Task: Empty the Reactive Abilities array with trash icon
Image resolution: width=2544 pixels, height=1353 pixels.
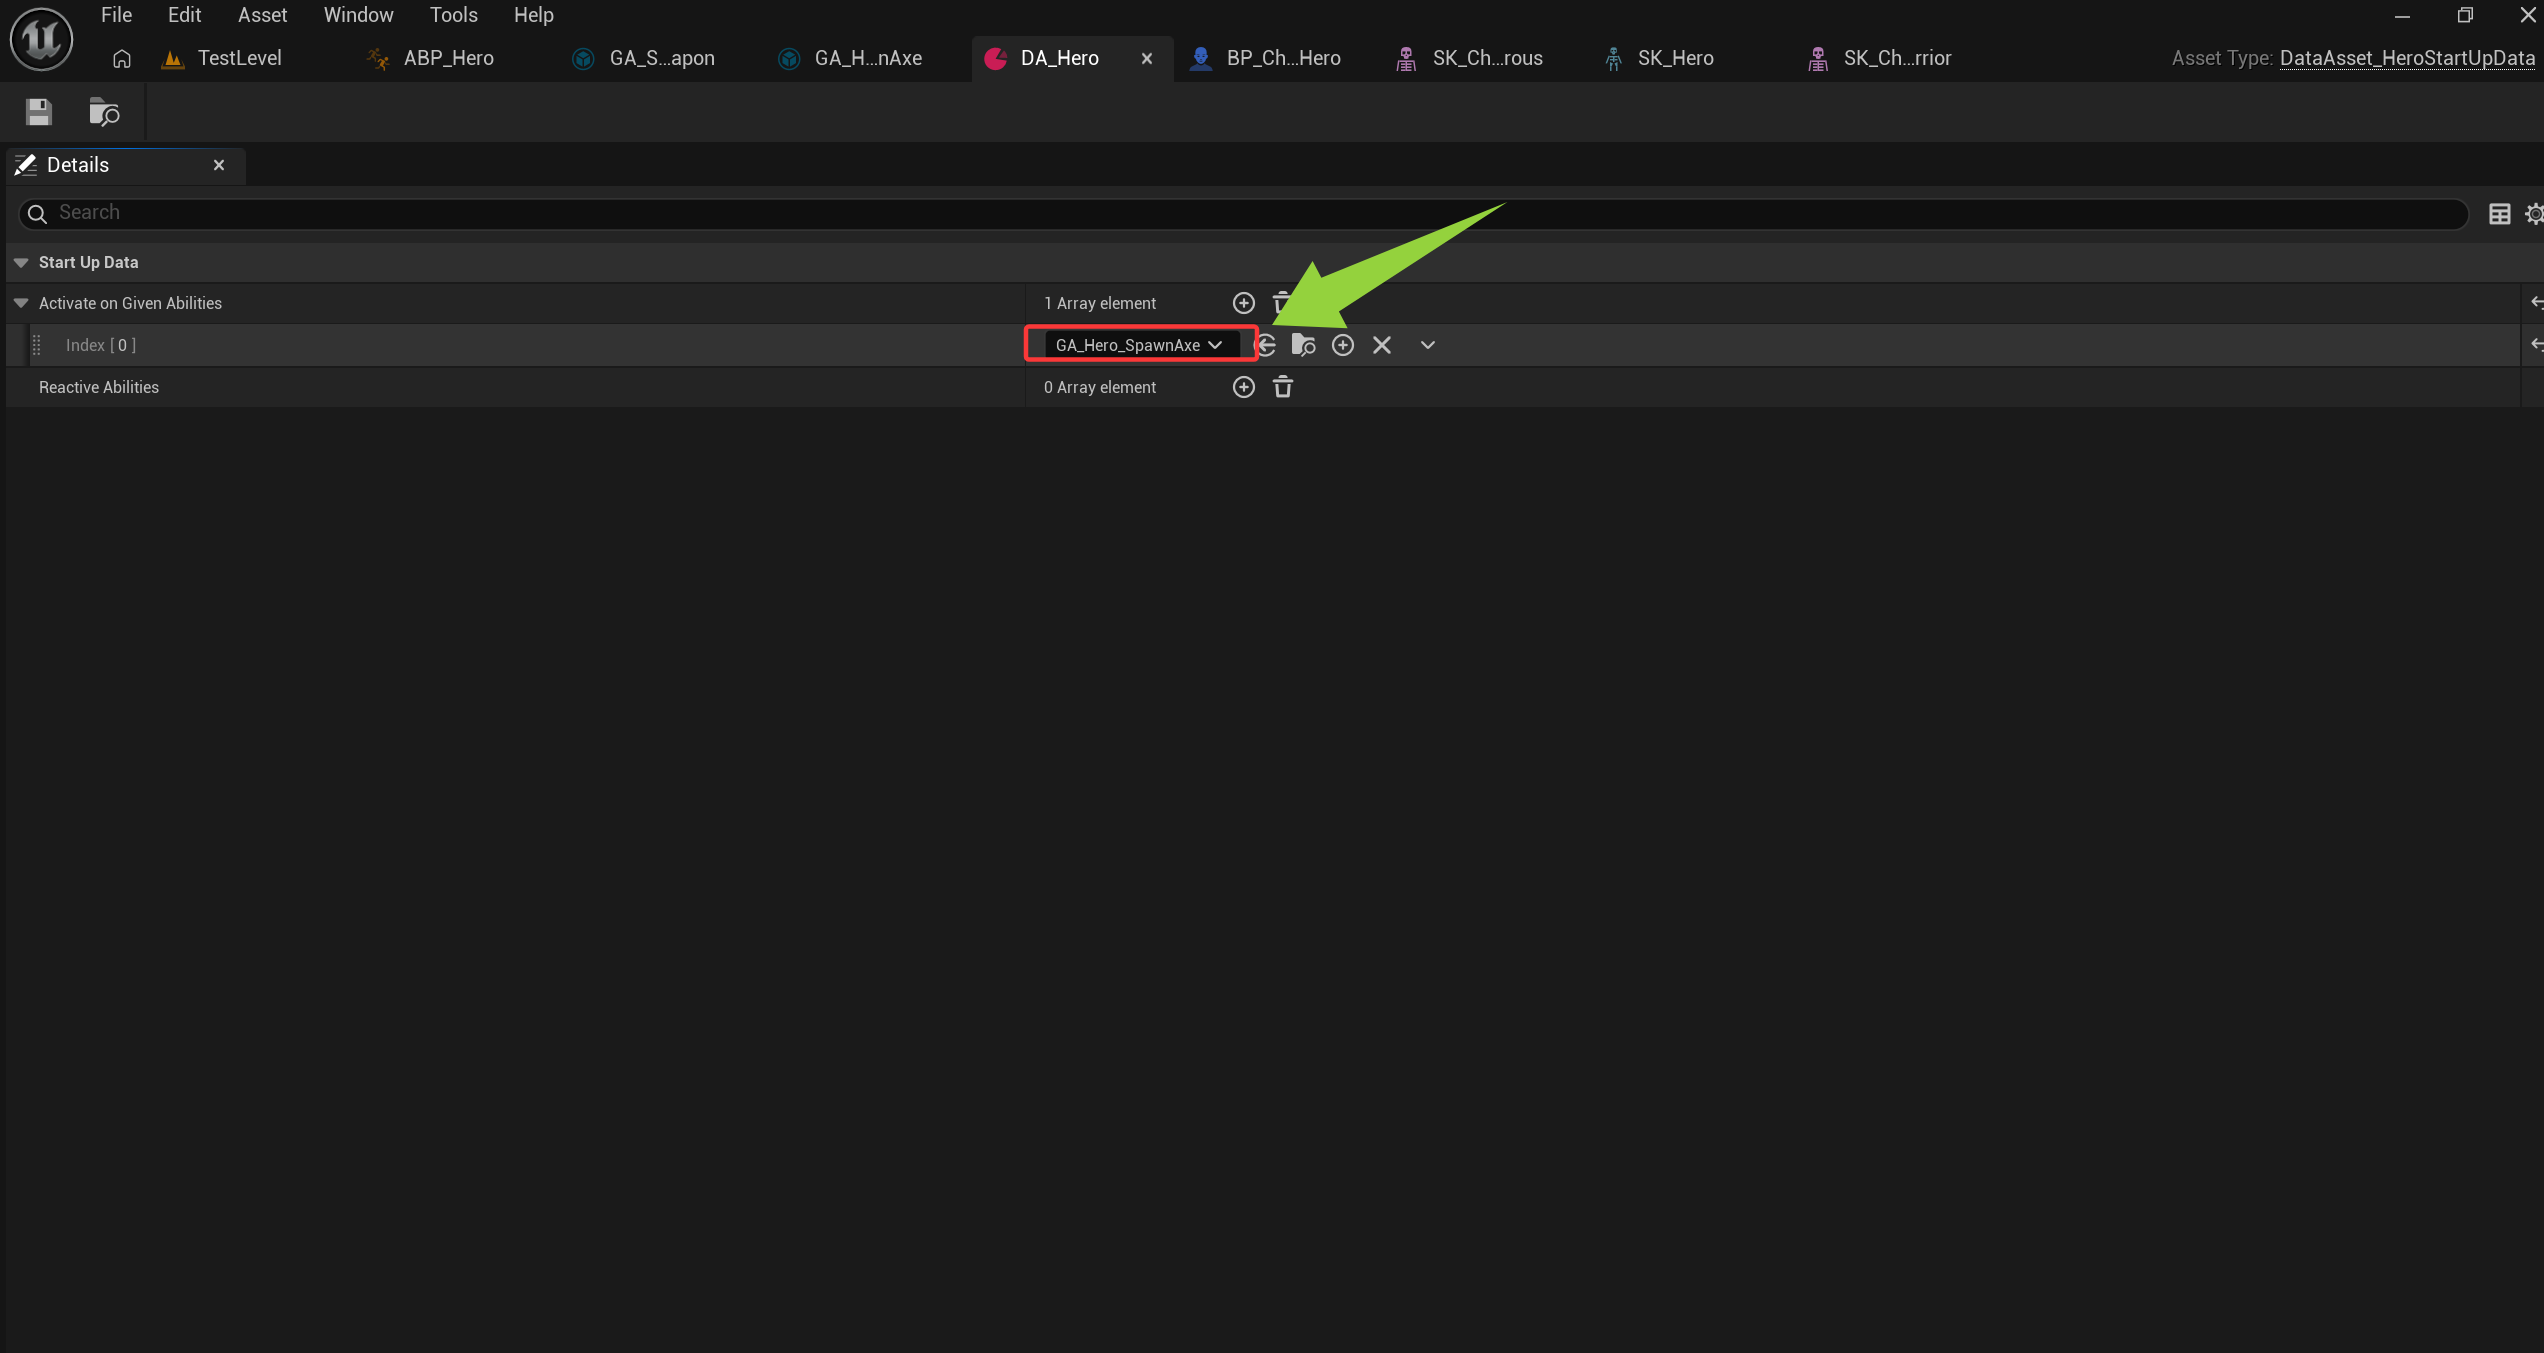Action: pyautogui.click(x=1283, y=387)
